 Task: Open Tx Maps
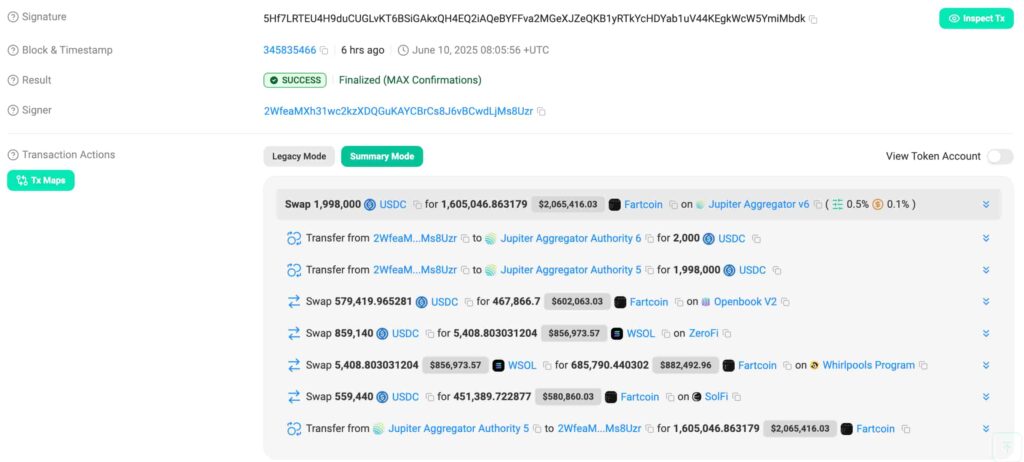click(x=41, y=180)
